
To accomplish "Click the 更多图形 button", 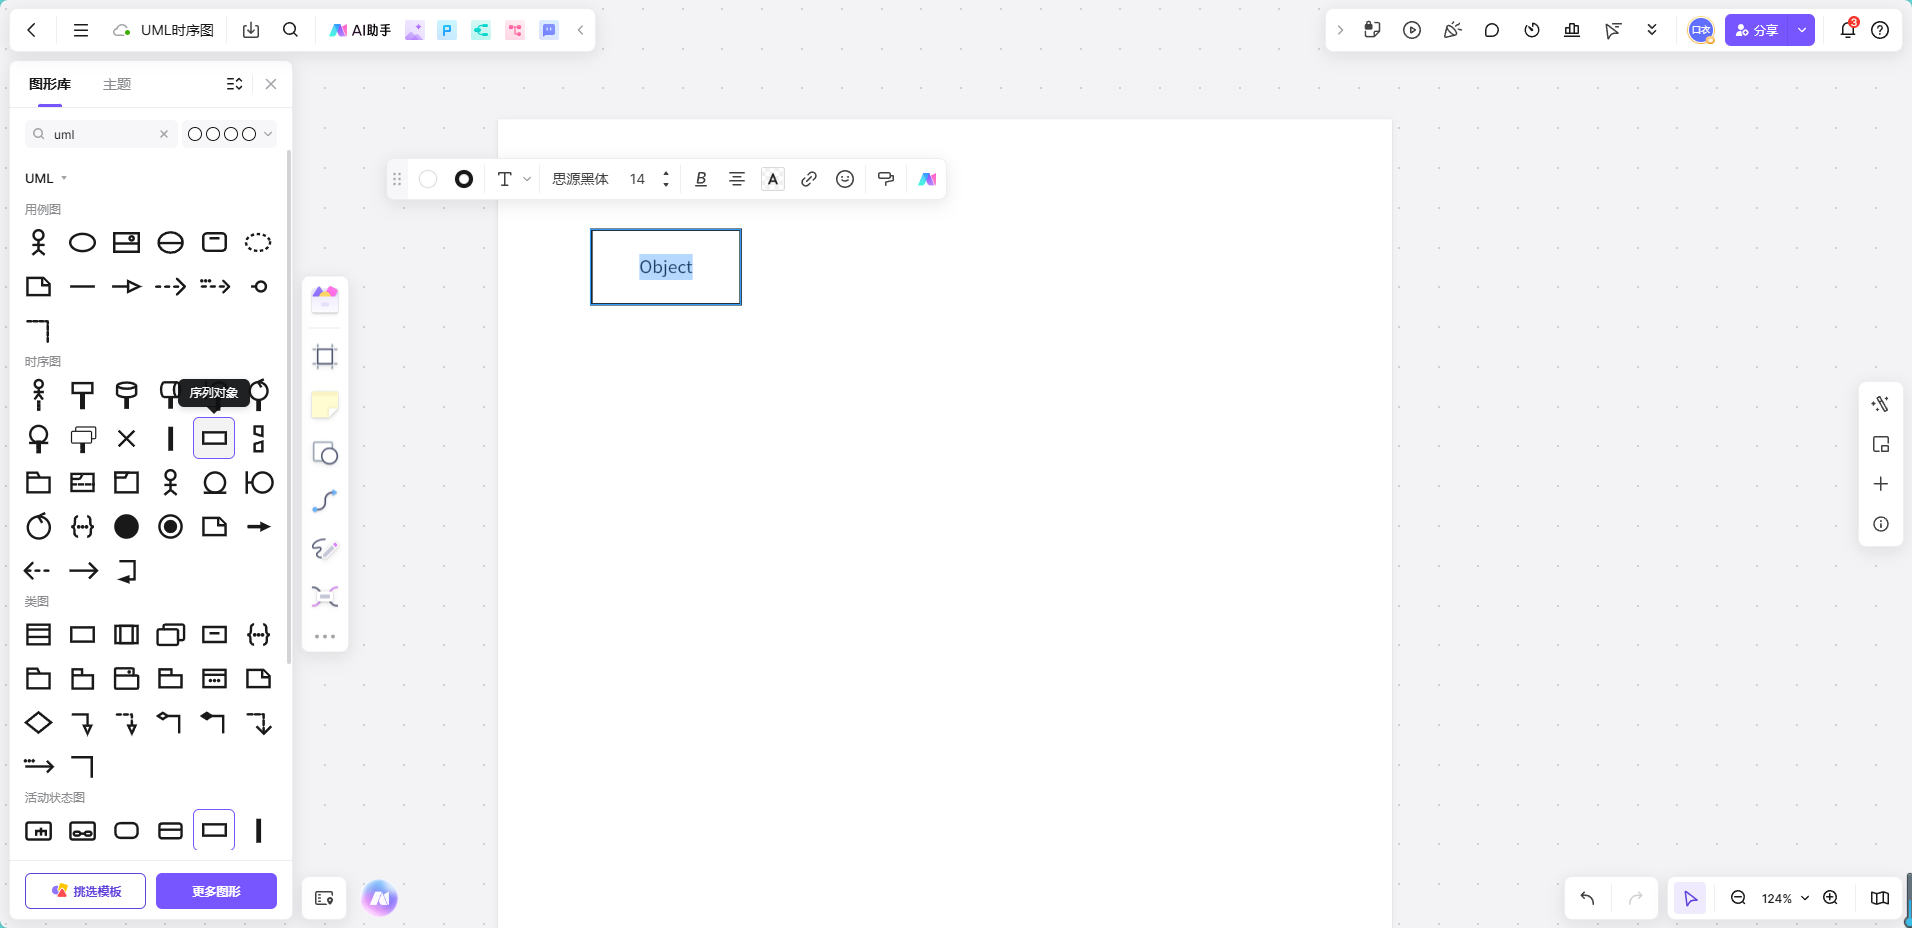I will click(216, 891).
